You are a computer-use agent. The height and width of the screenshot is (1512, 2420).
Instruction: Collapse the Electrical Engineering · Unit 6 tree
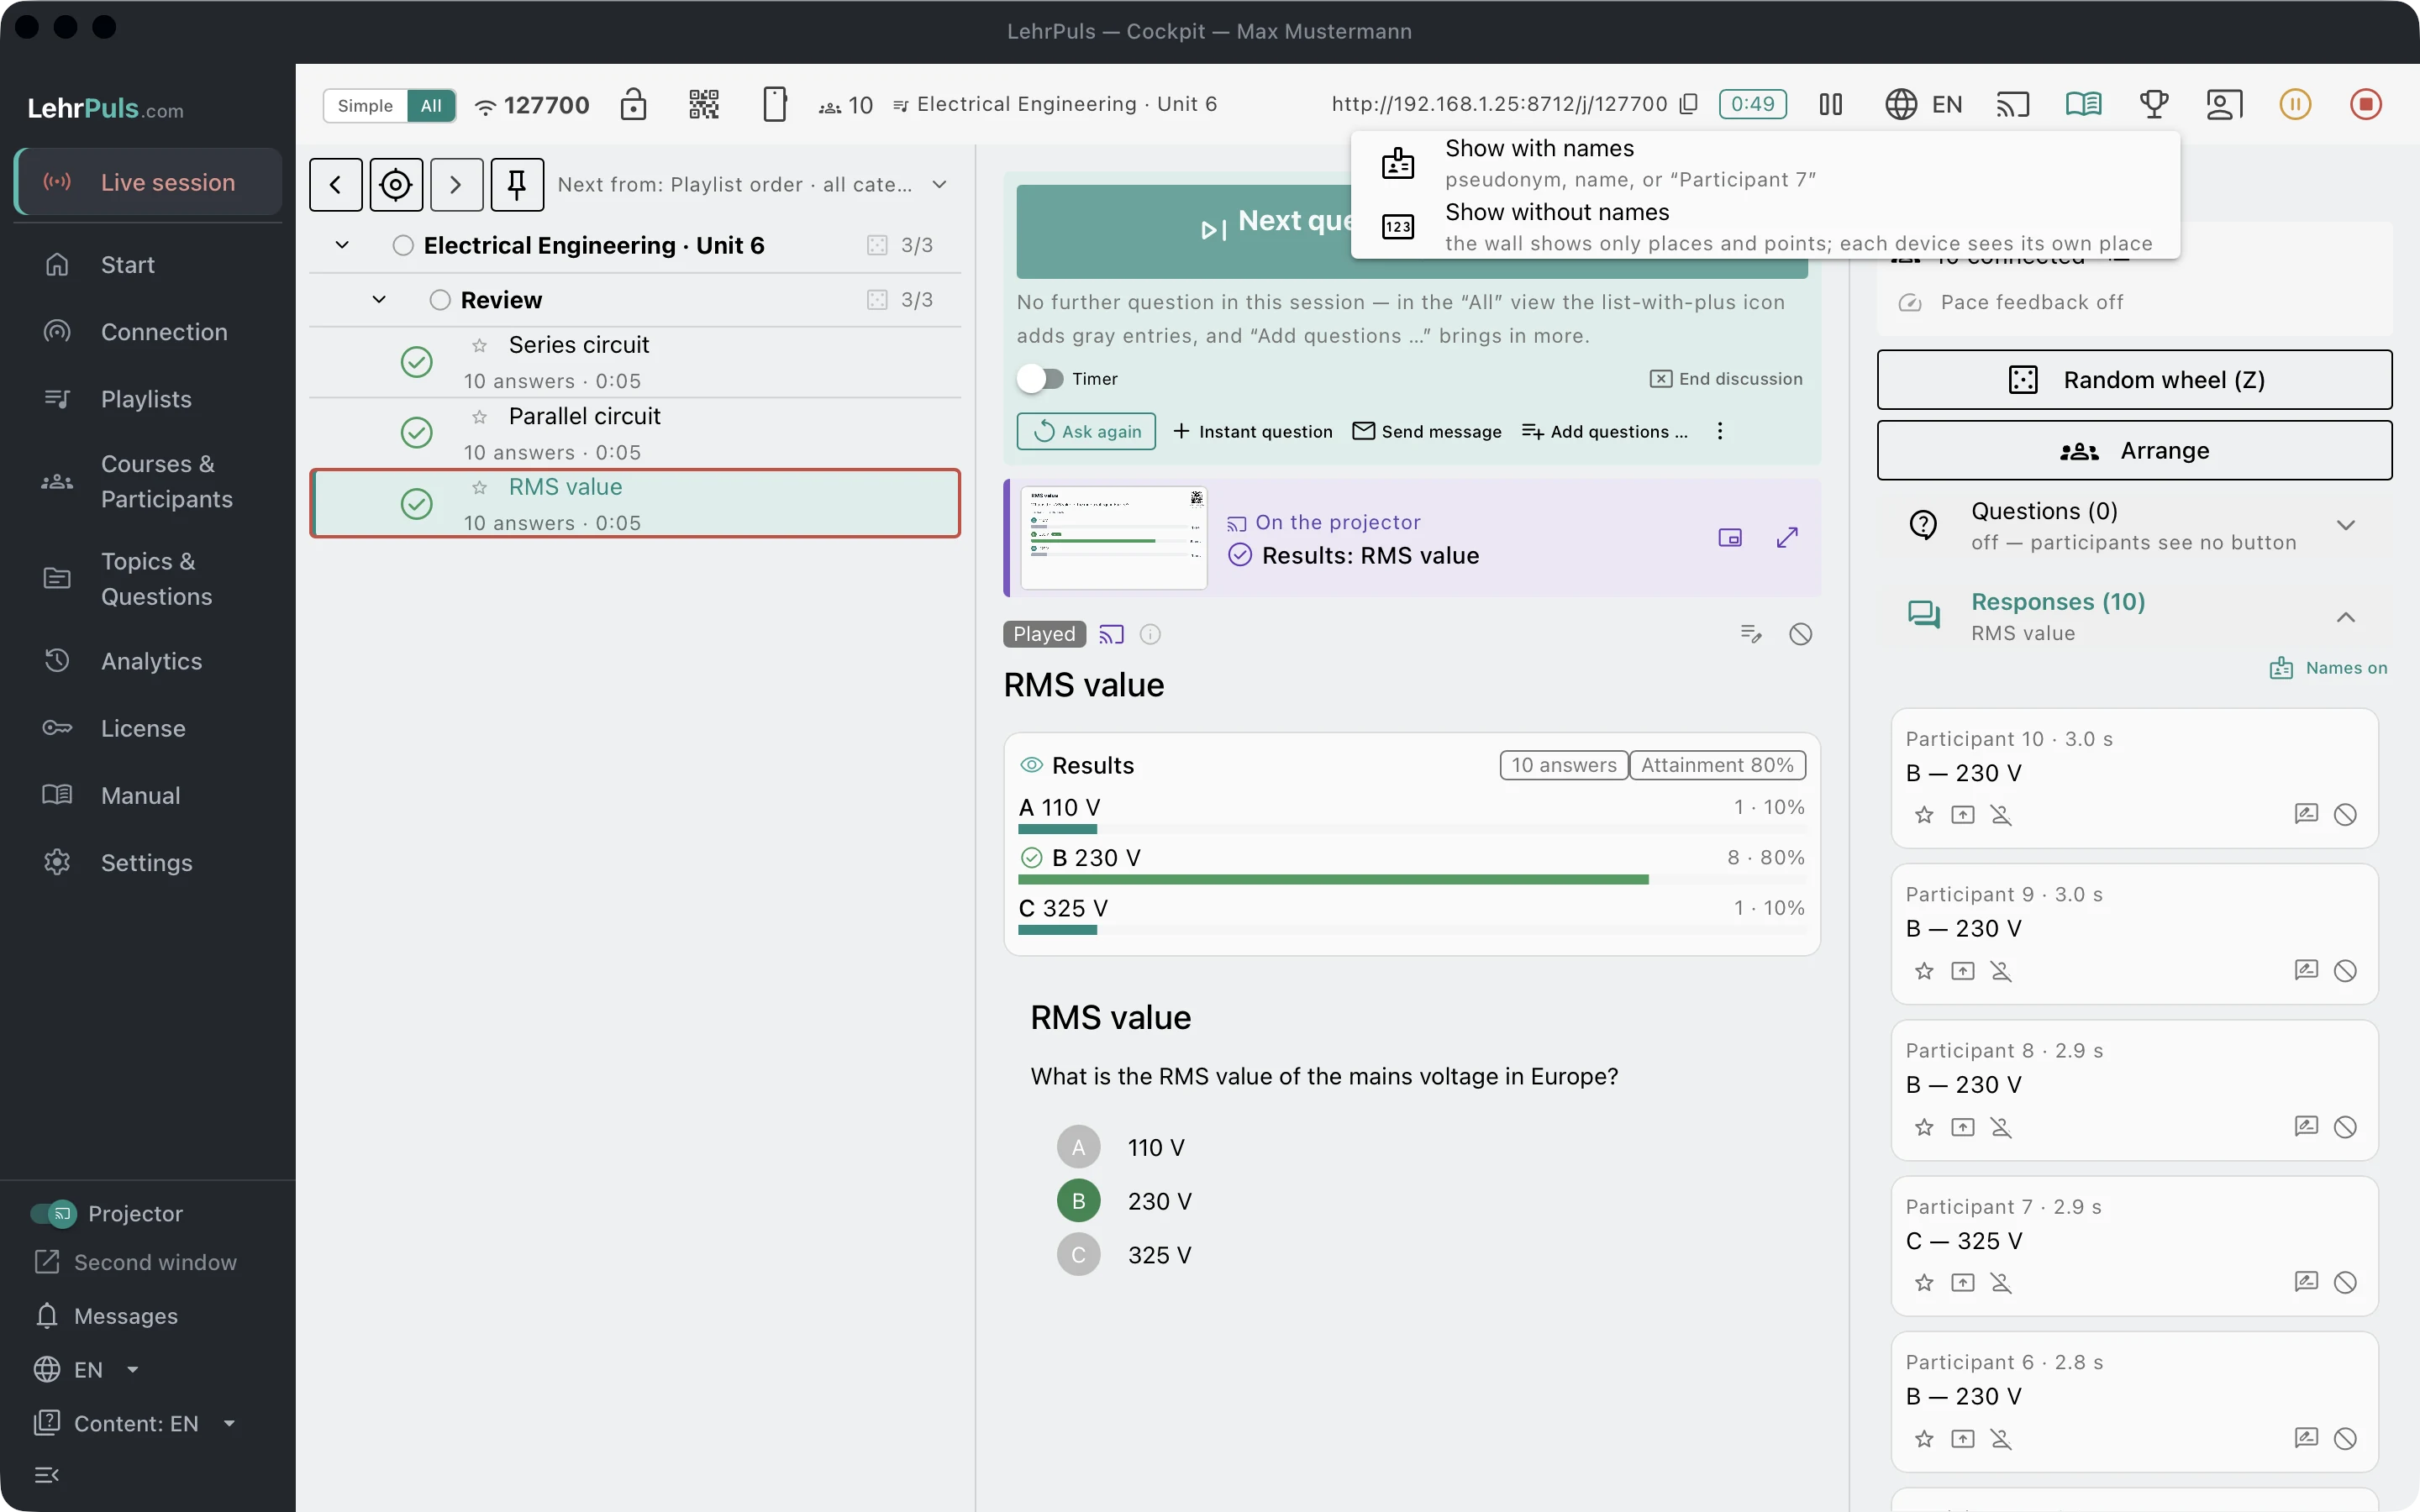point(342,245)
